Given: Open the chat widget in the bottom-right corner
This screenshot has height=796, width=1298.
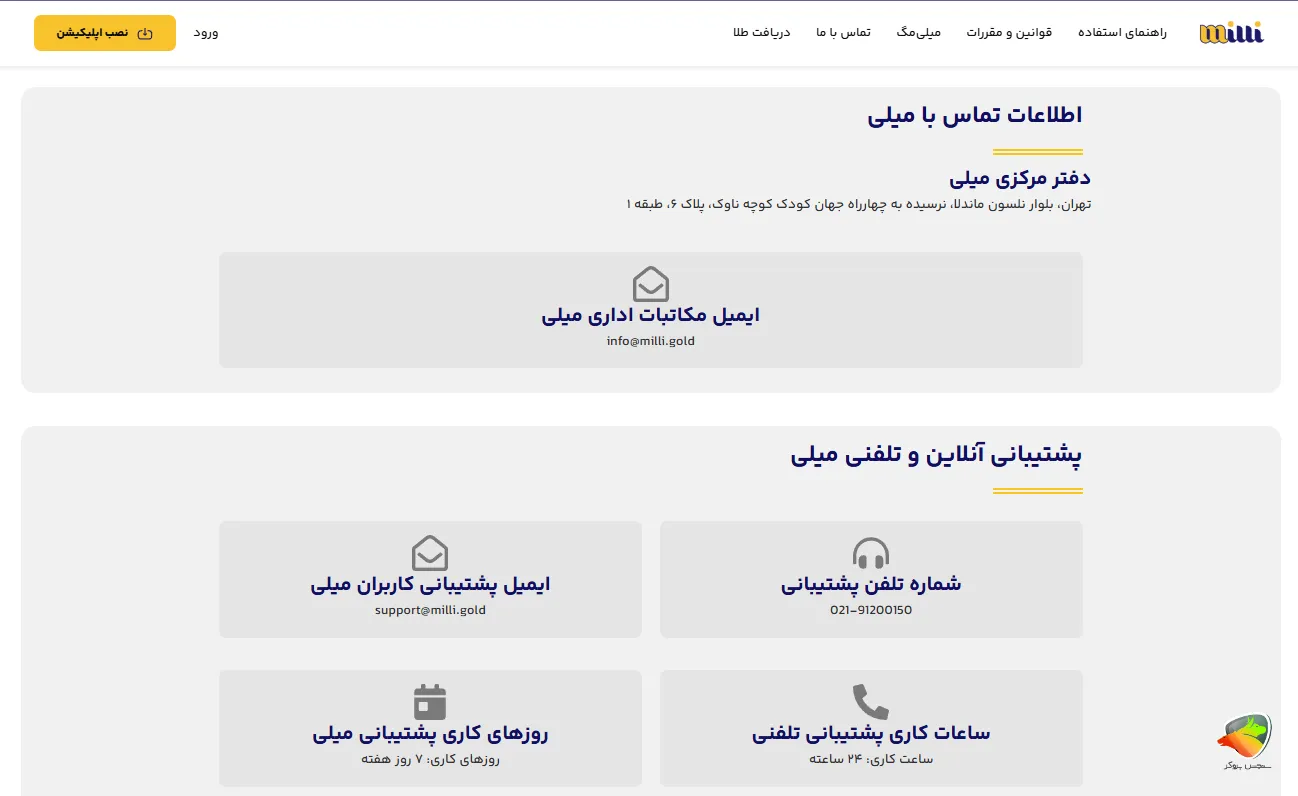Looking at the screenshot, I should (1244, 737).
